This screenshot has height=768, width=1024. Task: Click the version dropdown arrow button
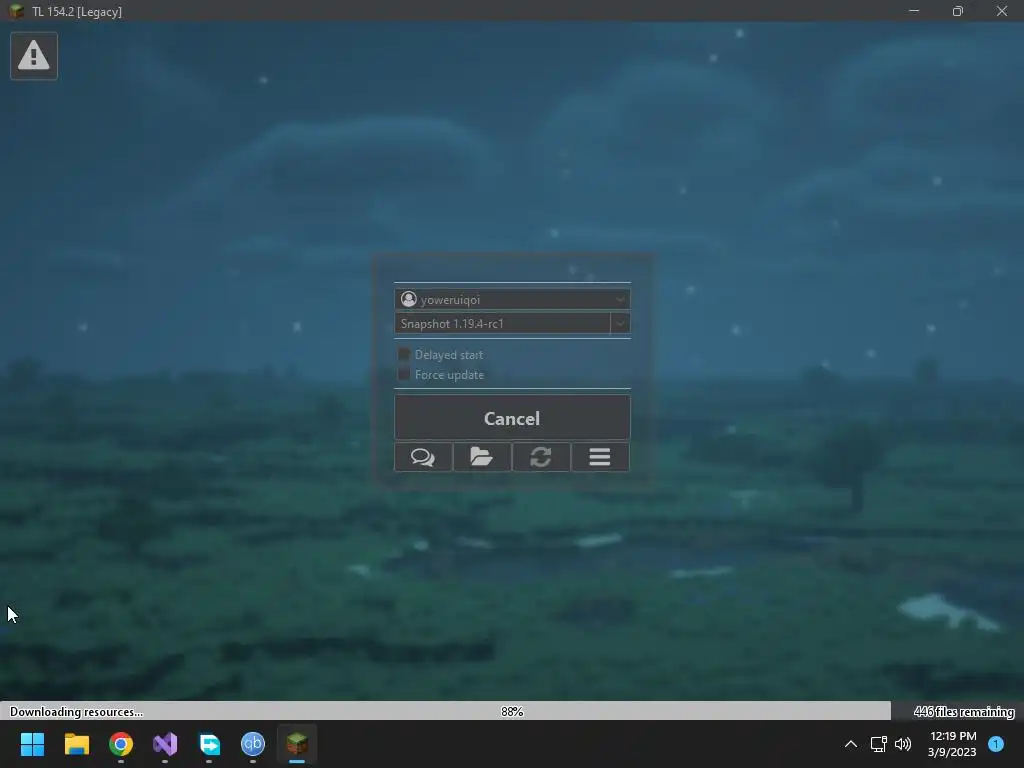click(620, 323)
